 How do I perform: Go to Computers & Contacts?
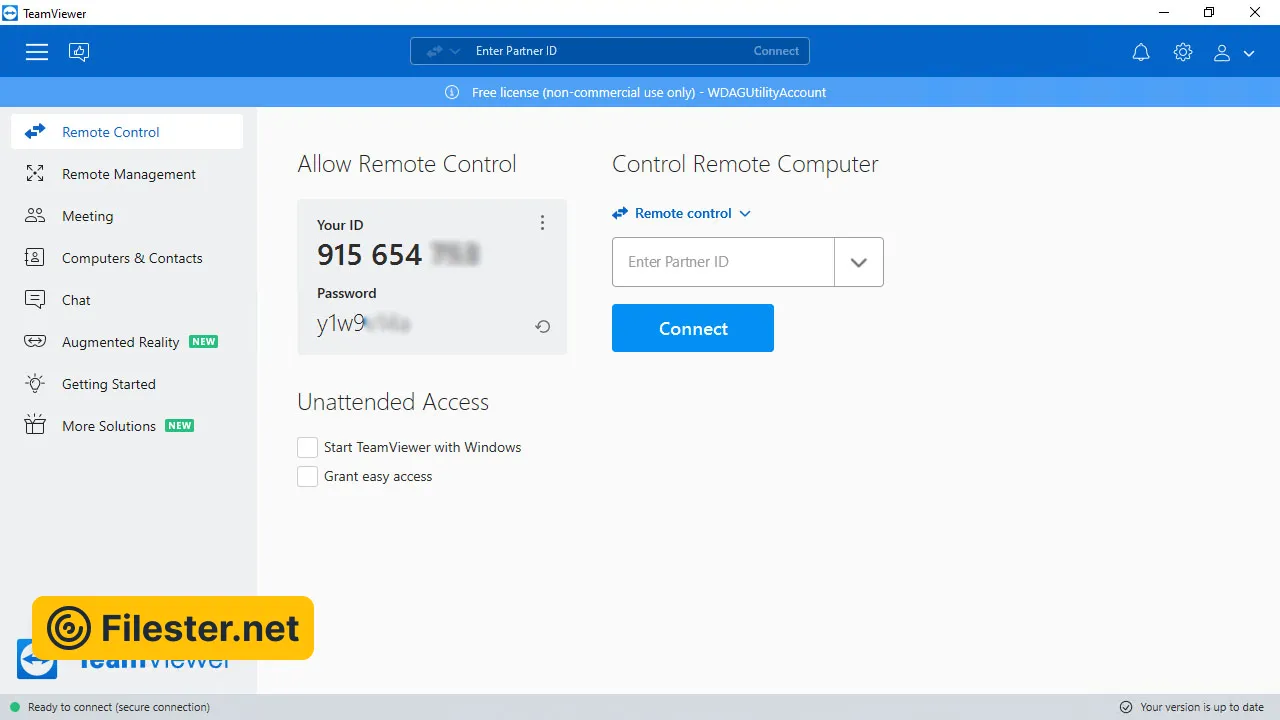[x=131, y=258]
